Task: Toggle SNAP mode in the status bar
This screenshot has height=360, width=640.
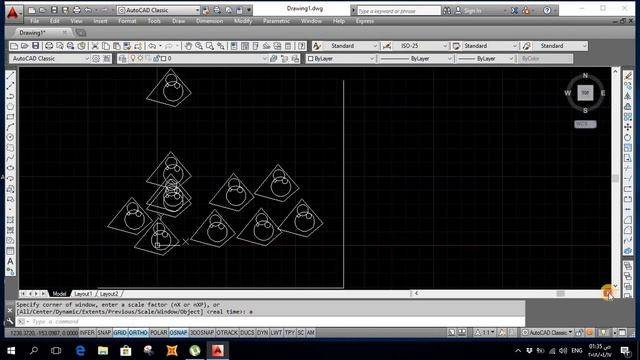Action: pyautogui.click(x=104, y=333)
